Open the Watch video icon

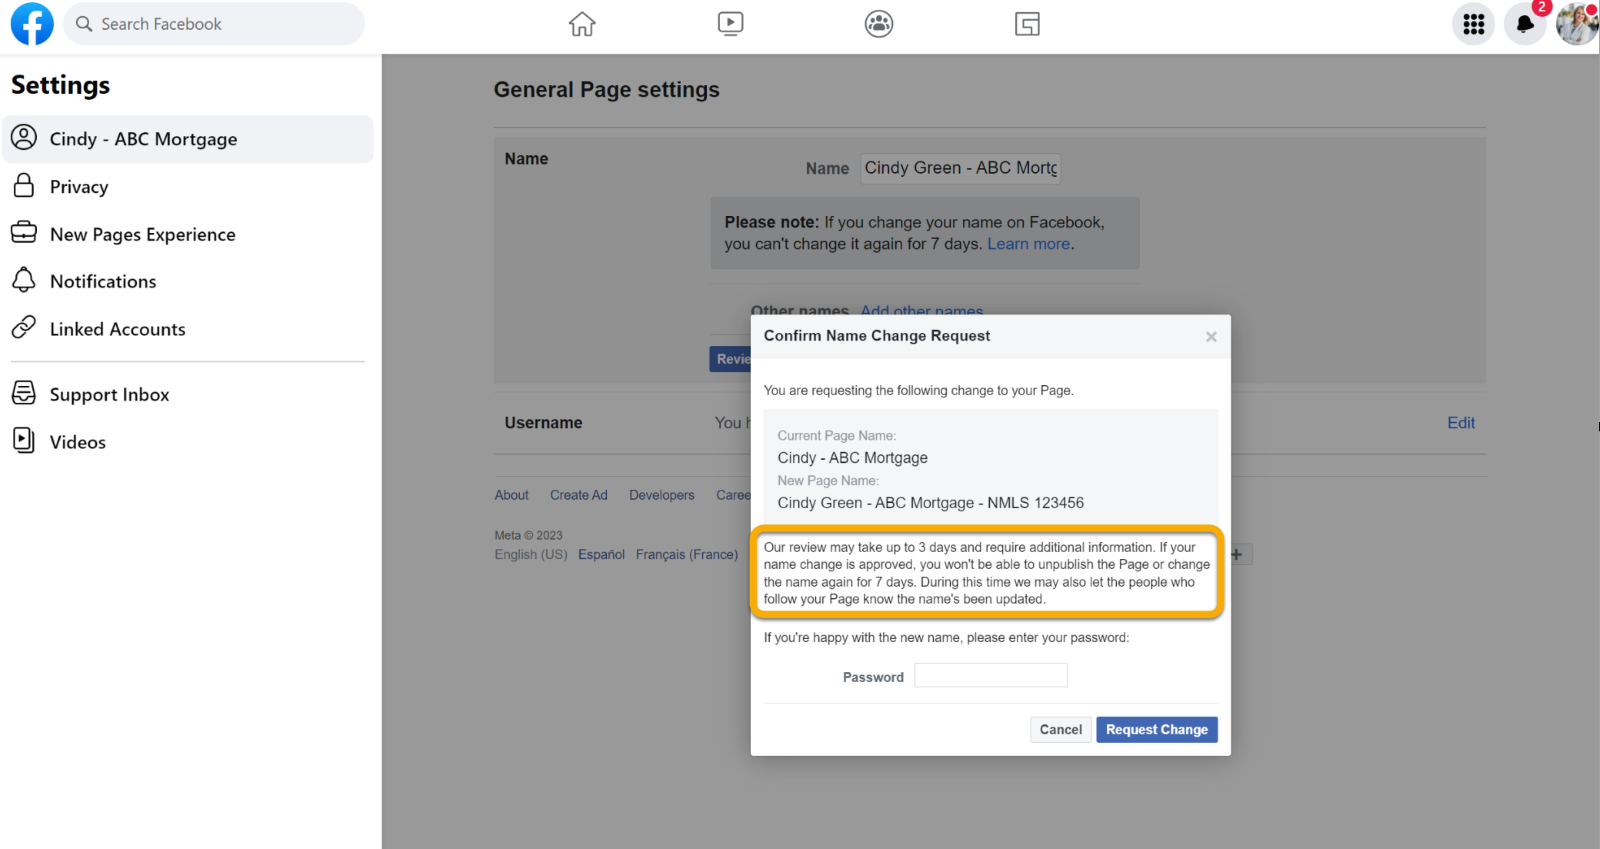click(730, 24)
